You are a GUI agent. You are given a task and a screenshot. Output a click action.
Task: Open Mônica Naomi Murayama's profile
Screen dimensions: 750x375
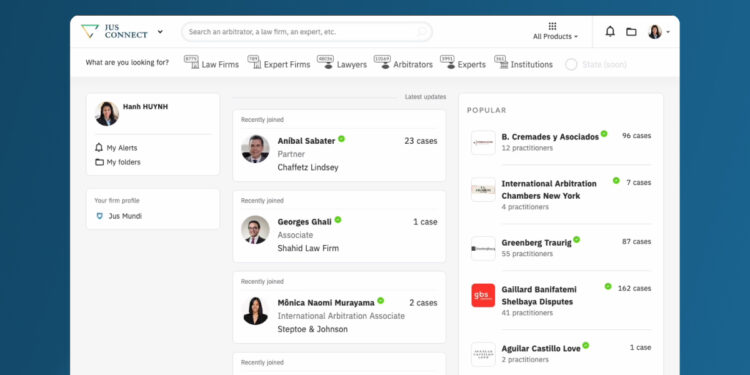point(326,303)
